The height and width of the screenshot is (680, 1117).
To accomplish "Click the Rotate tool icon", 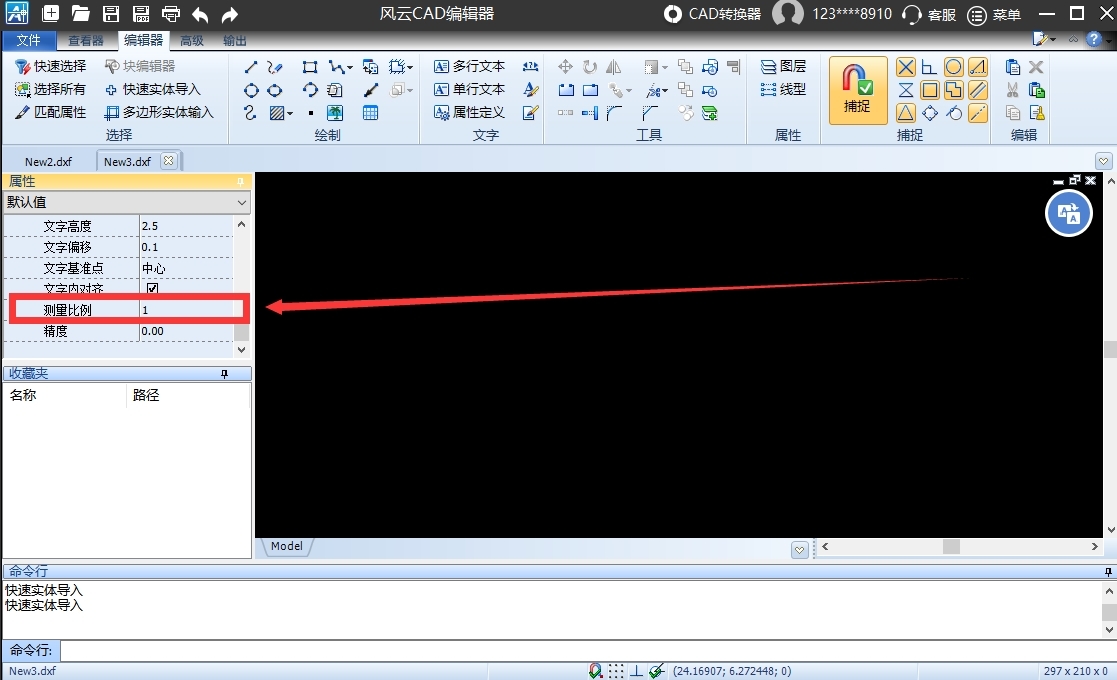I will [x=590, y=67].
